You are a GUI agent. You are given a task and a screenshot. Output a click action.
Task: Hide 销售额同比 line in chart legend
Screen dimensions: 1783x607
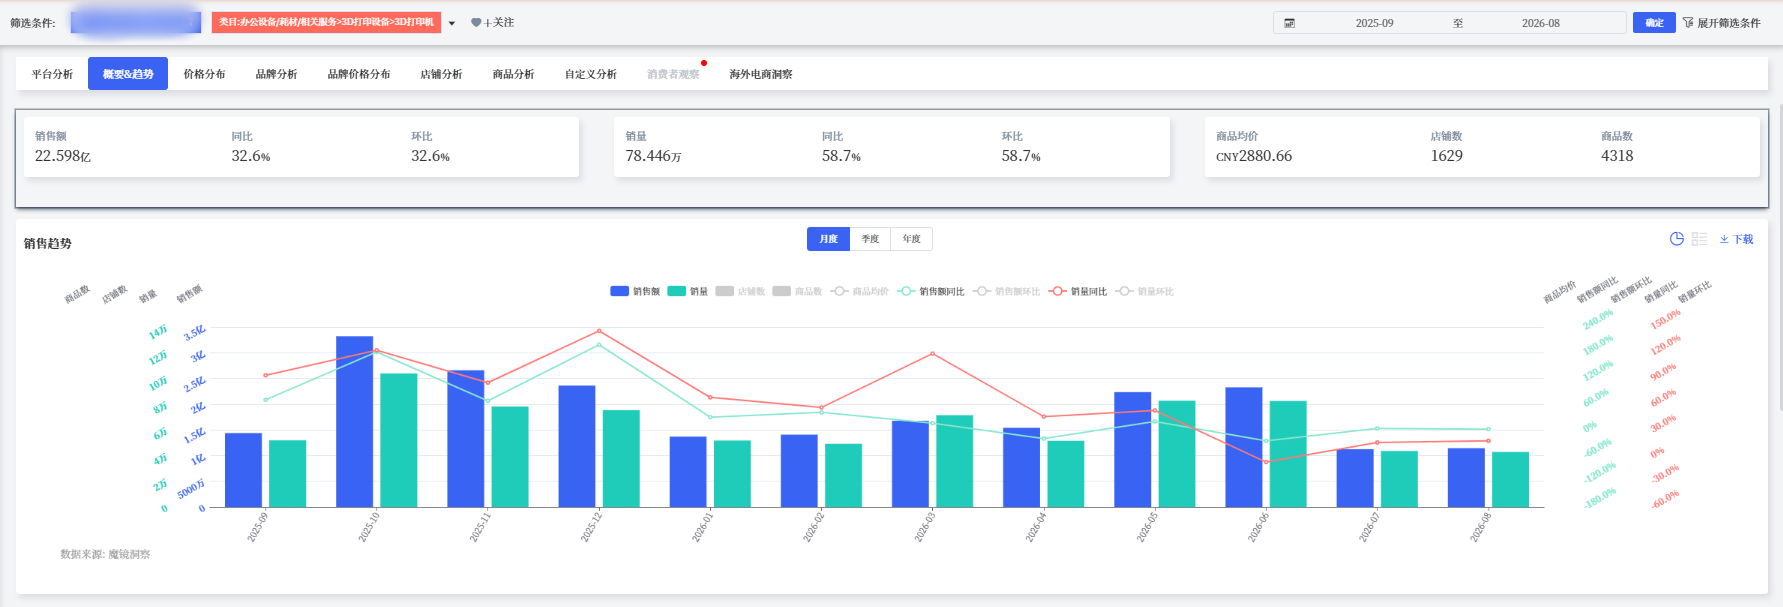pyautogui.click(x=931, y=291)
